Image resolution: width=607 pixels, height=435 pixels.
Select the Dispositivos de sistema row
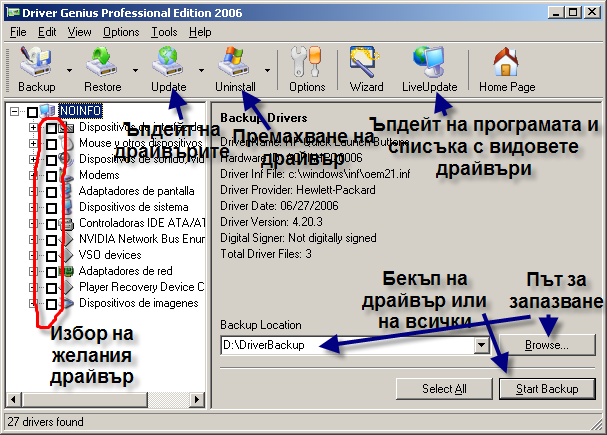134,207
